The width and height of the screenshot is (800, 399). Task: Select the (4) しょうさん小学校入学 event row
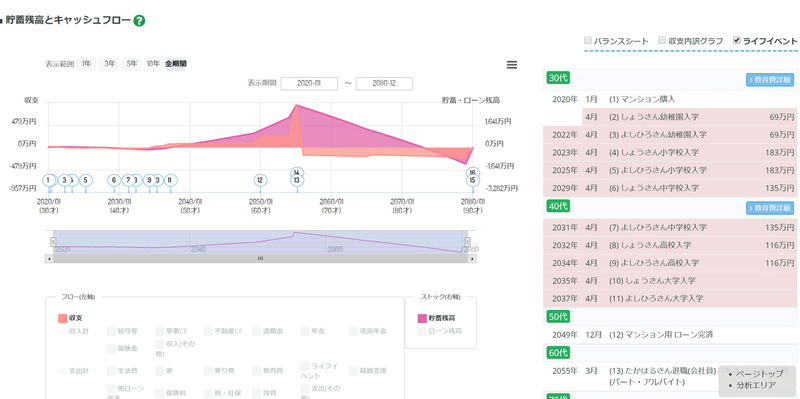click(670, 153)
